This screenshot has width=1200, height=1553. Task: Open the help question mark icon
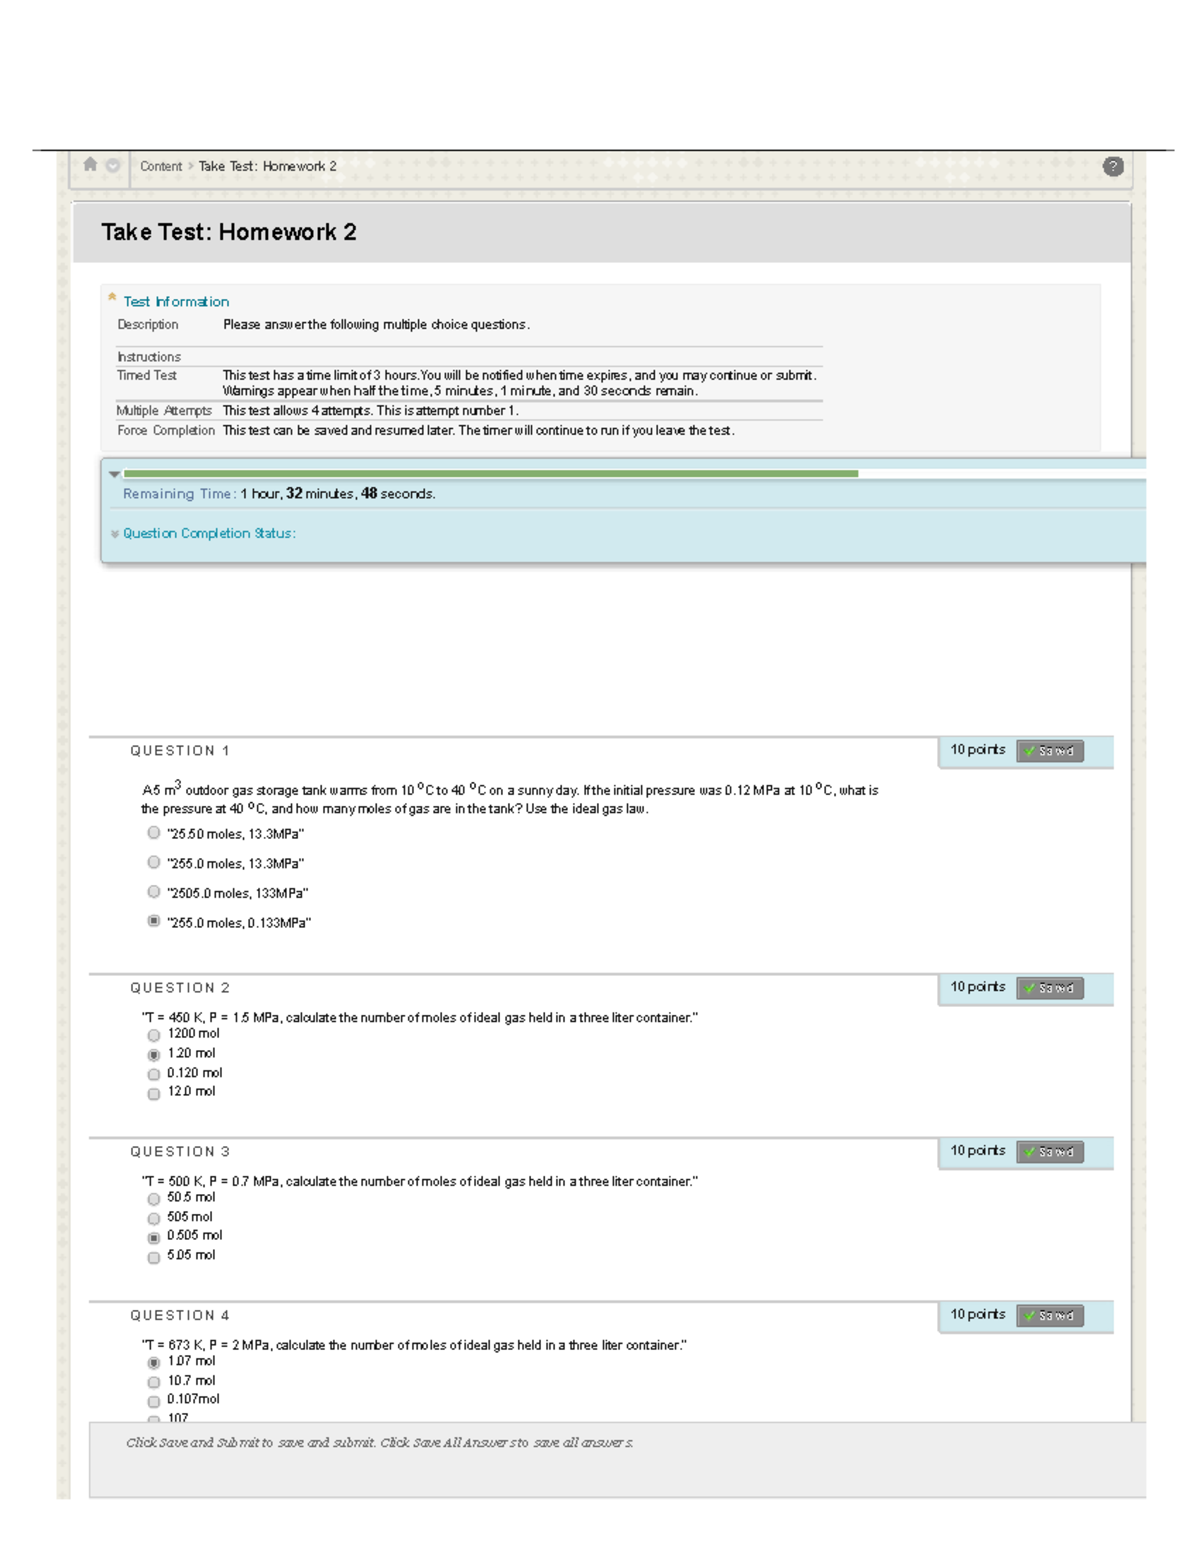(x=1113, y=166)
